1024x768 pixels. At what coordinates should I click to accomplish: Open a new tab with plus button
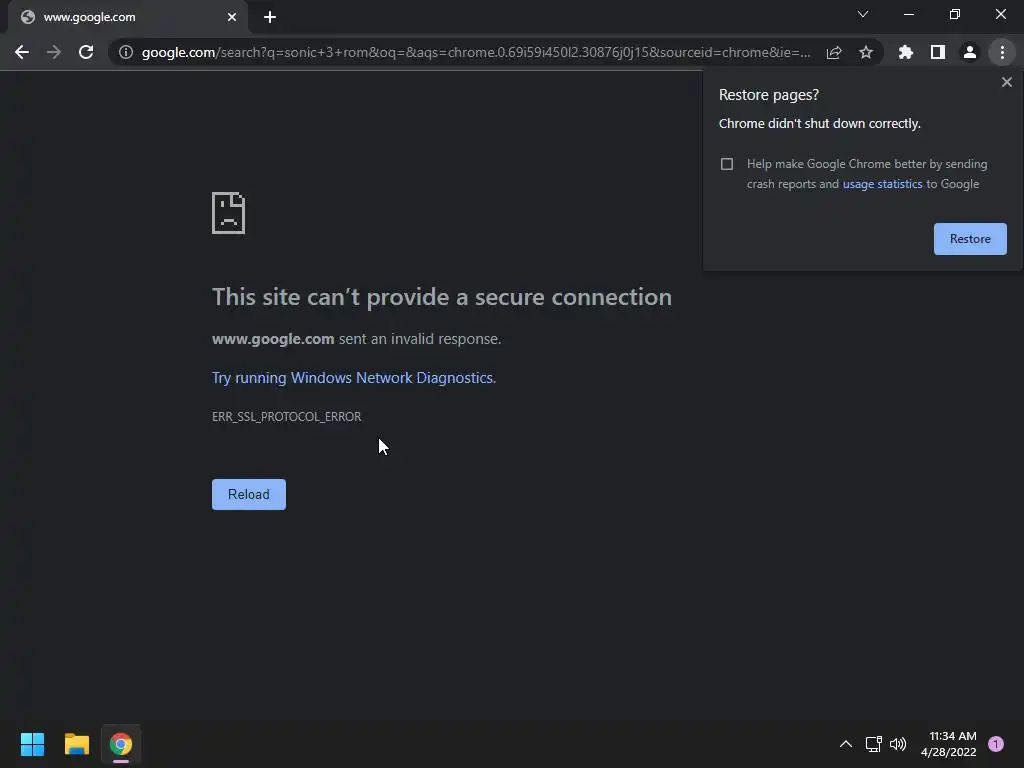[x=270, y=17]
